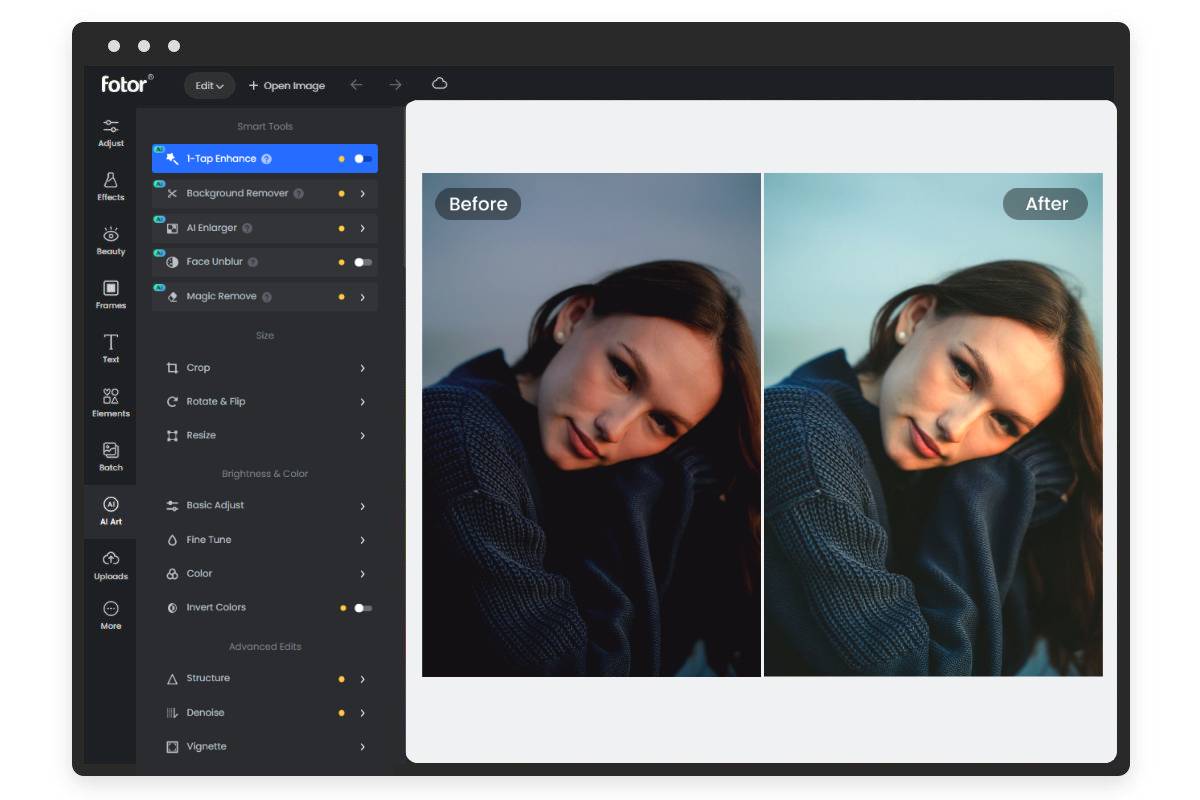The width and height of the screenshot is (1200, 800).
Task: Expand the Denoise chevron
Action: (362, 713)
